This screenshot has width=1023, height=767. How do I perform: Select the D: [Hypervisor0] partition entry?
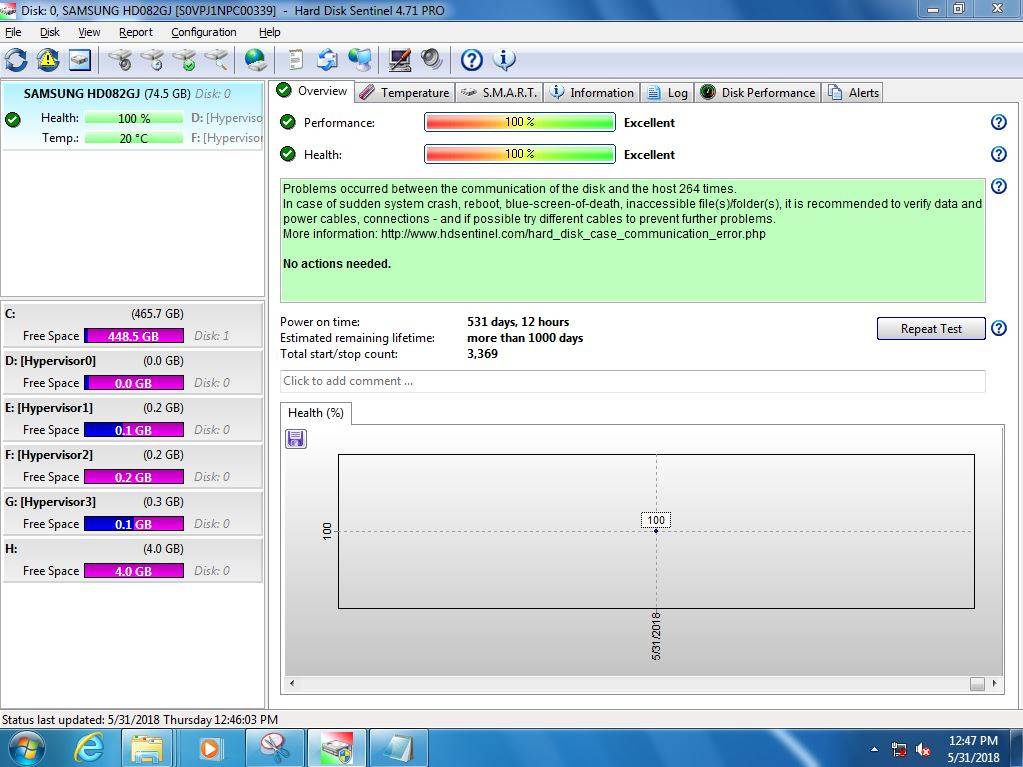(132, 372)
